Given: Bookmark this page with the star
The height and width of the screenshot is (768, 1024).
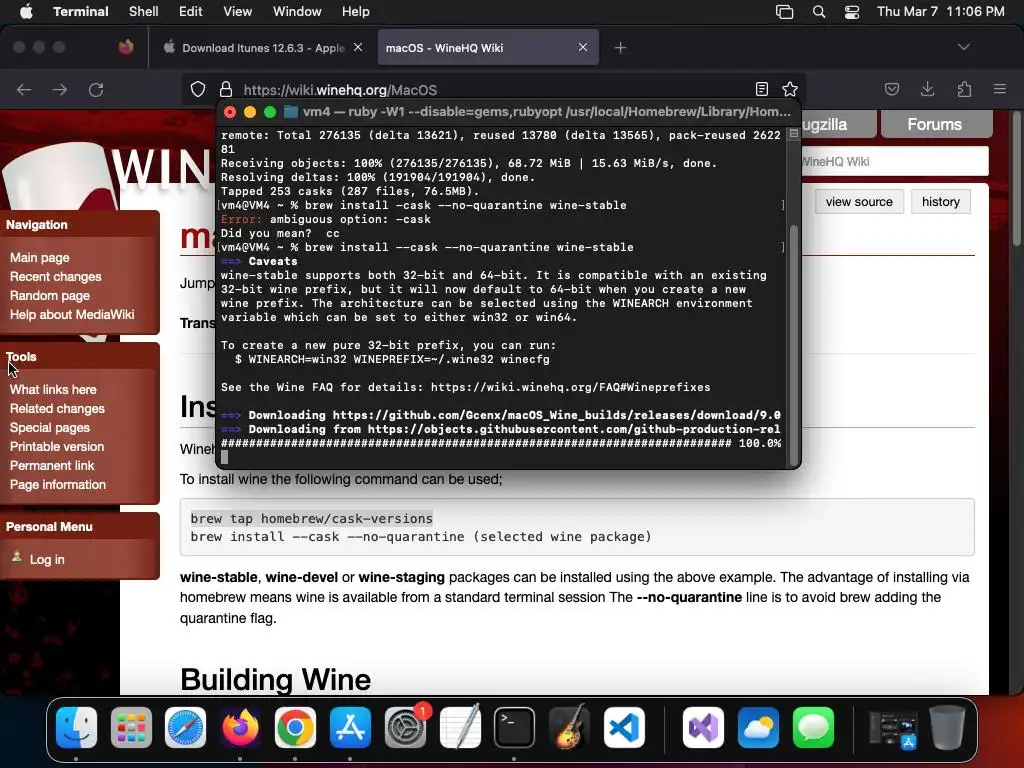Looking at the screenshot, I should point(790,89).
